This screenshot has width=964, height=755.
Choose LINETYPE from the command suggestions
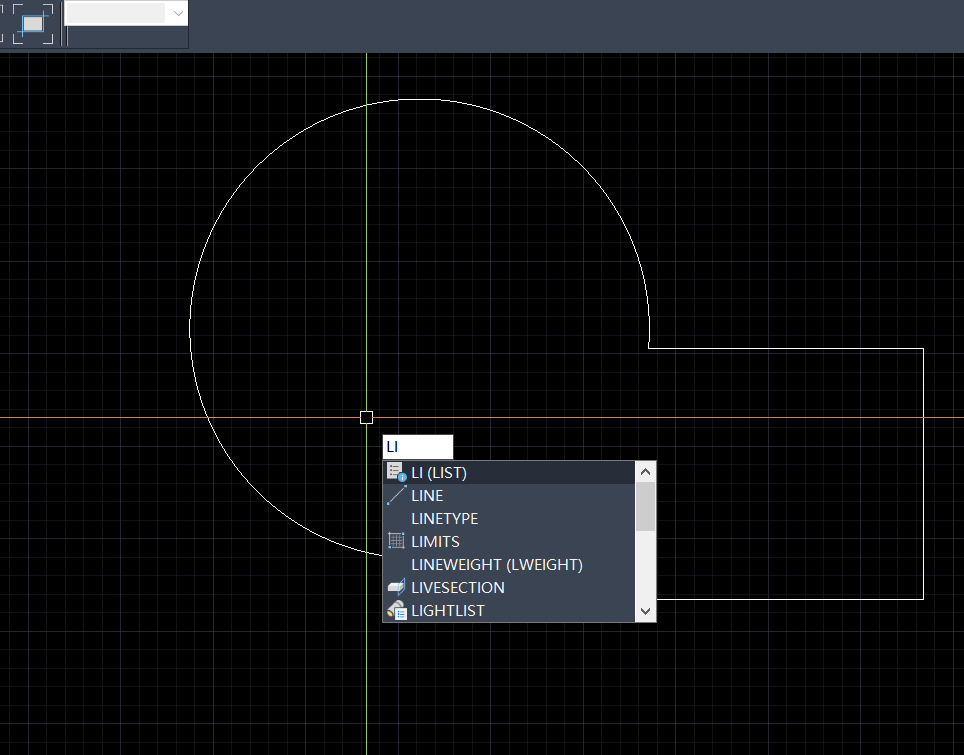click(x=444, y=518)
